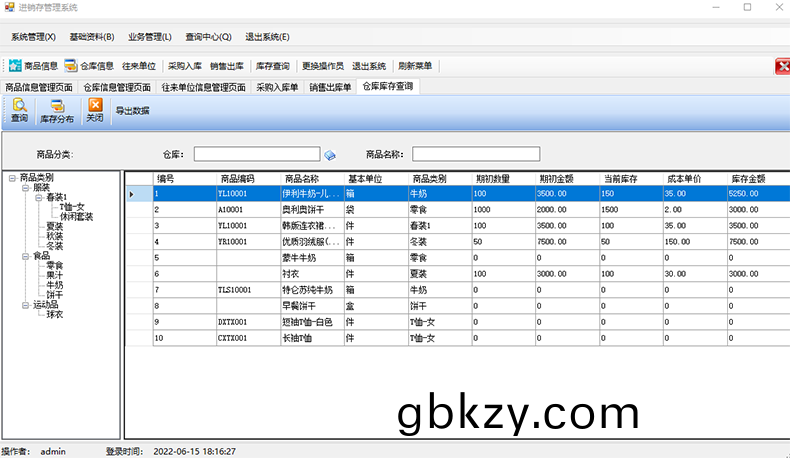Open 仓库信息 toolbar icon
This screenshot has height=458, width=790.
[71, 66]
